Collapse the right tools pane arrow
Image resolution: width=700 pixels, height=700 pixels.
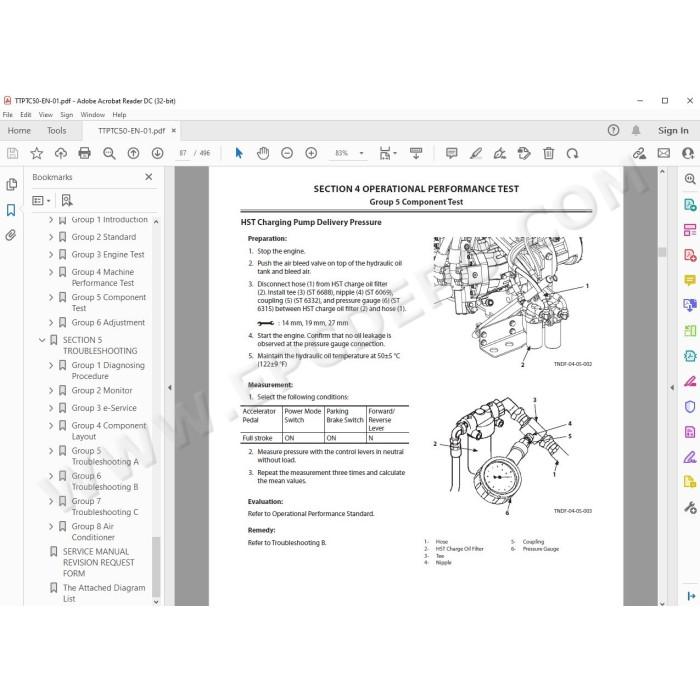point(672,388)
